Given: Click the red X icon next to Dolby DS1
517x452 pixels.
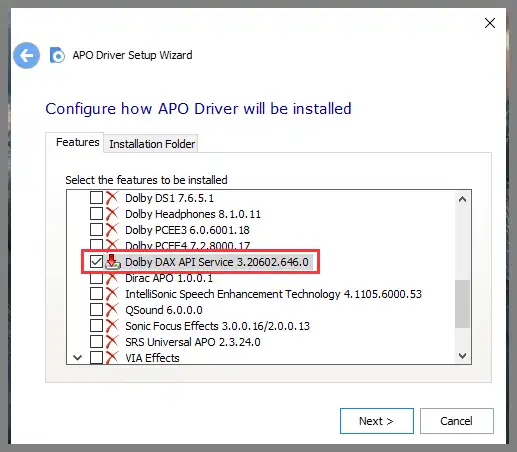Looking at the screenshot, I should pos(112,198).
